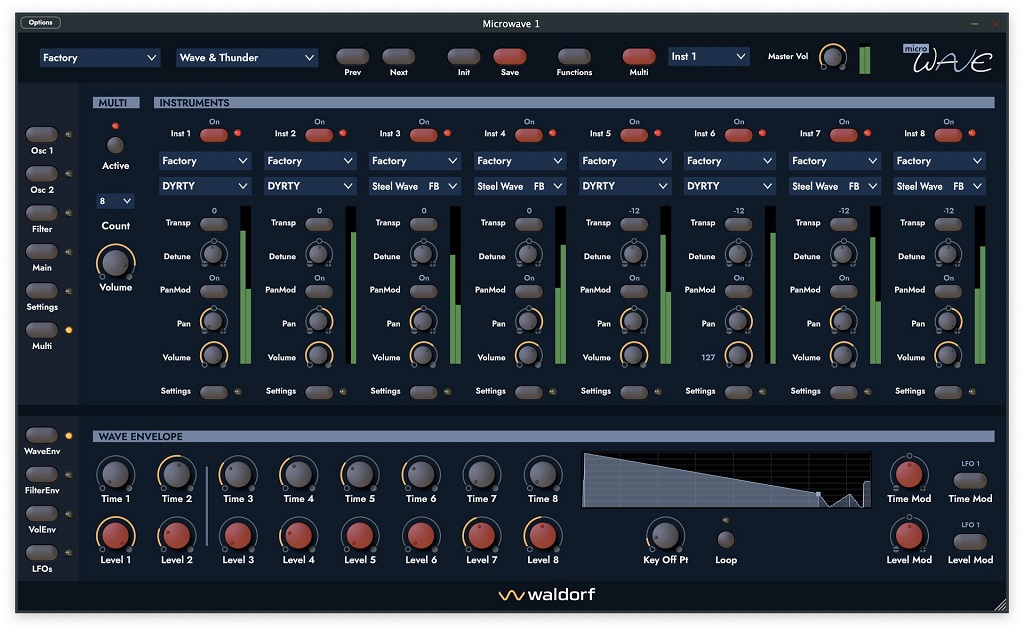Adjust the Time 5 knob
The width and height of the screenshot is (1024, 631).
click(360, 474)
